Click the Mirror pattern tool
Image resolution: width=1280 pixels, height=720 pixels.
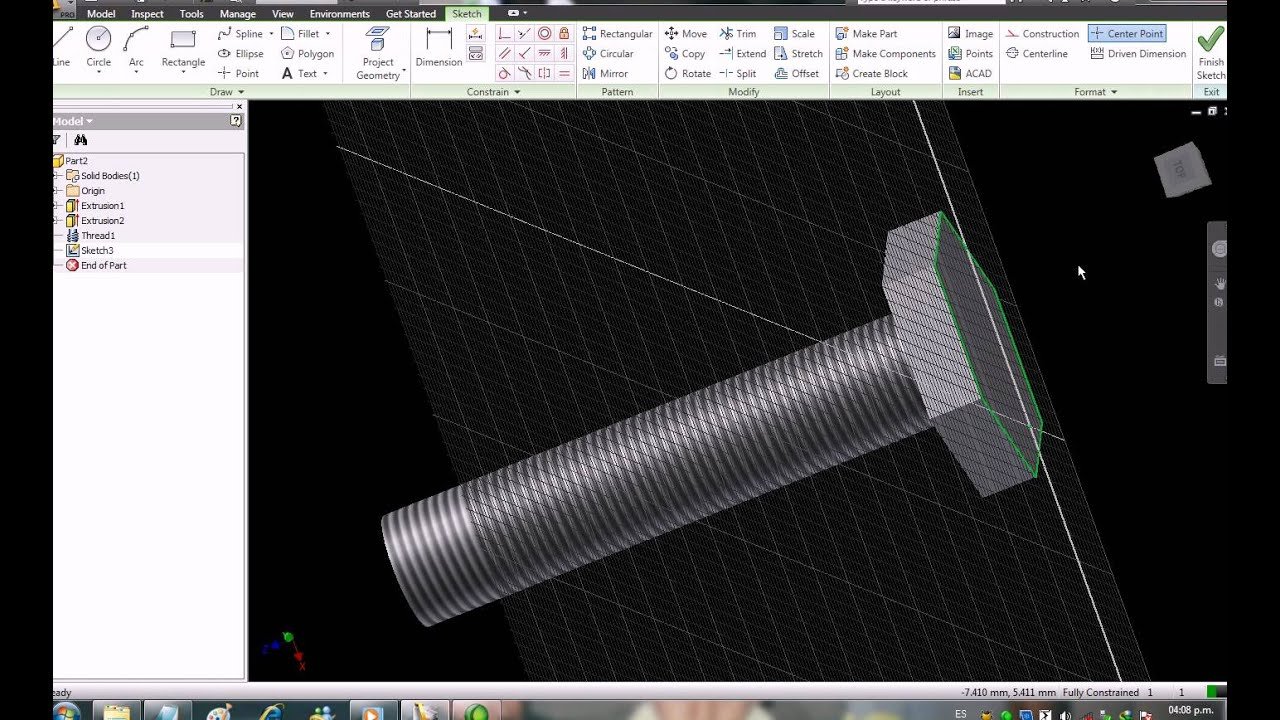click(605, 74)
